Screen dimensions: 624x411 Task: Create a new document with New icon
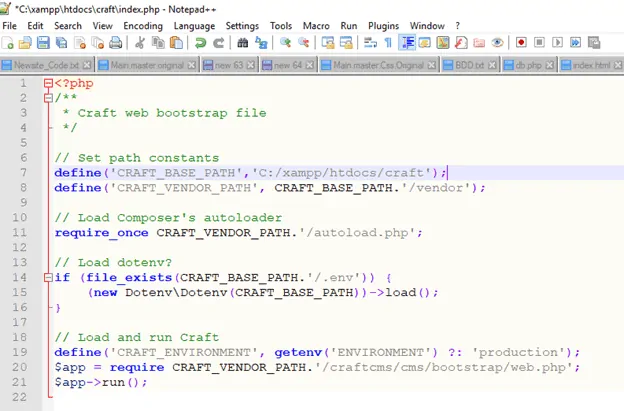tap(8, 43)
